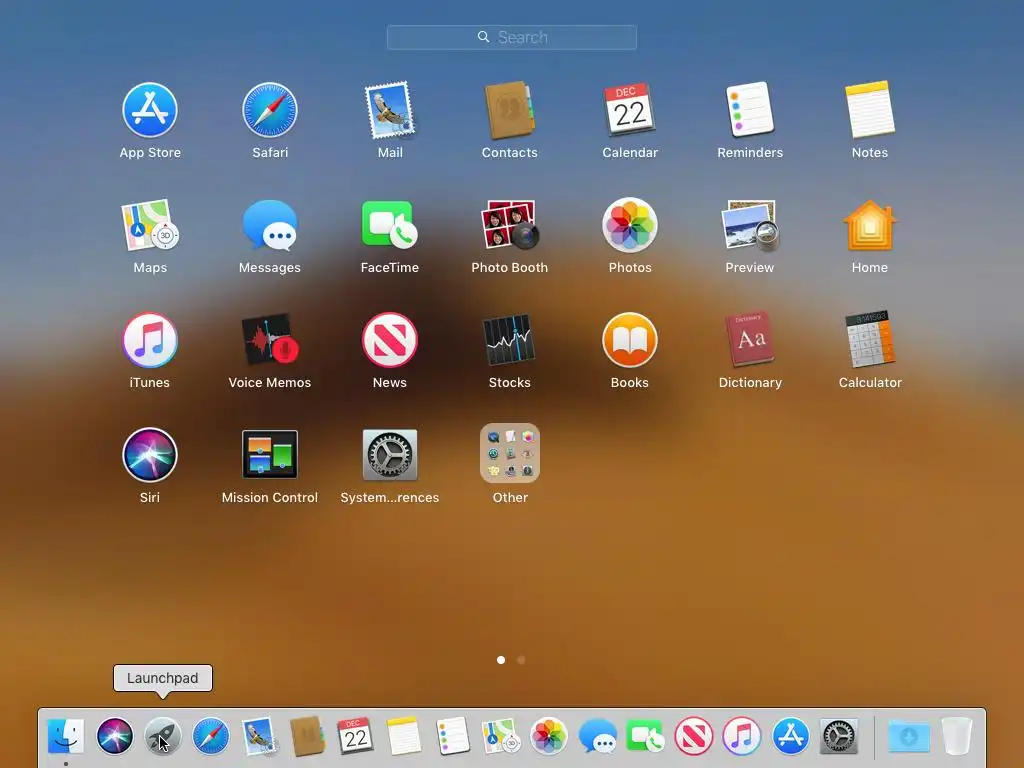Open System Preferences in Launchpad grid
The height and width of the screenshot is (768, 1024).
tap(390, 455)
